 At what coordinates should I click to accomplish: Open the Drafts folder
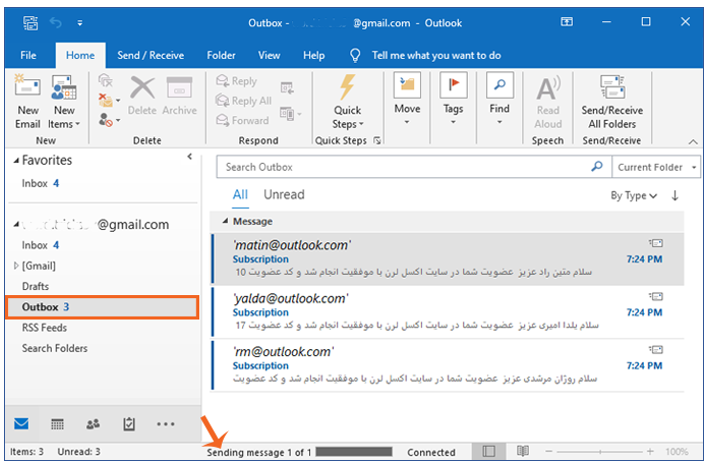pyautogui.click(x=35, y=286)
